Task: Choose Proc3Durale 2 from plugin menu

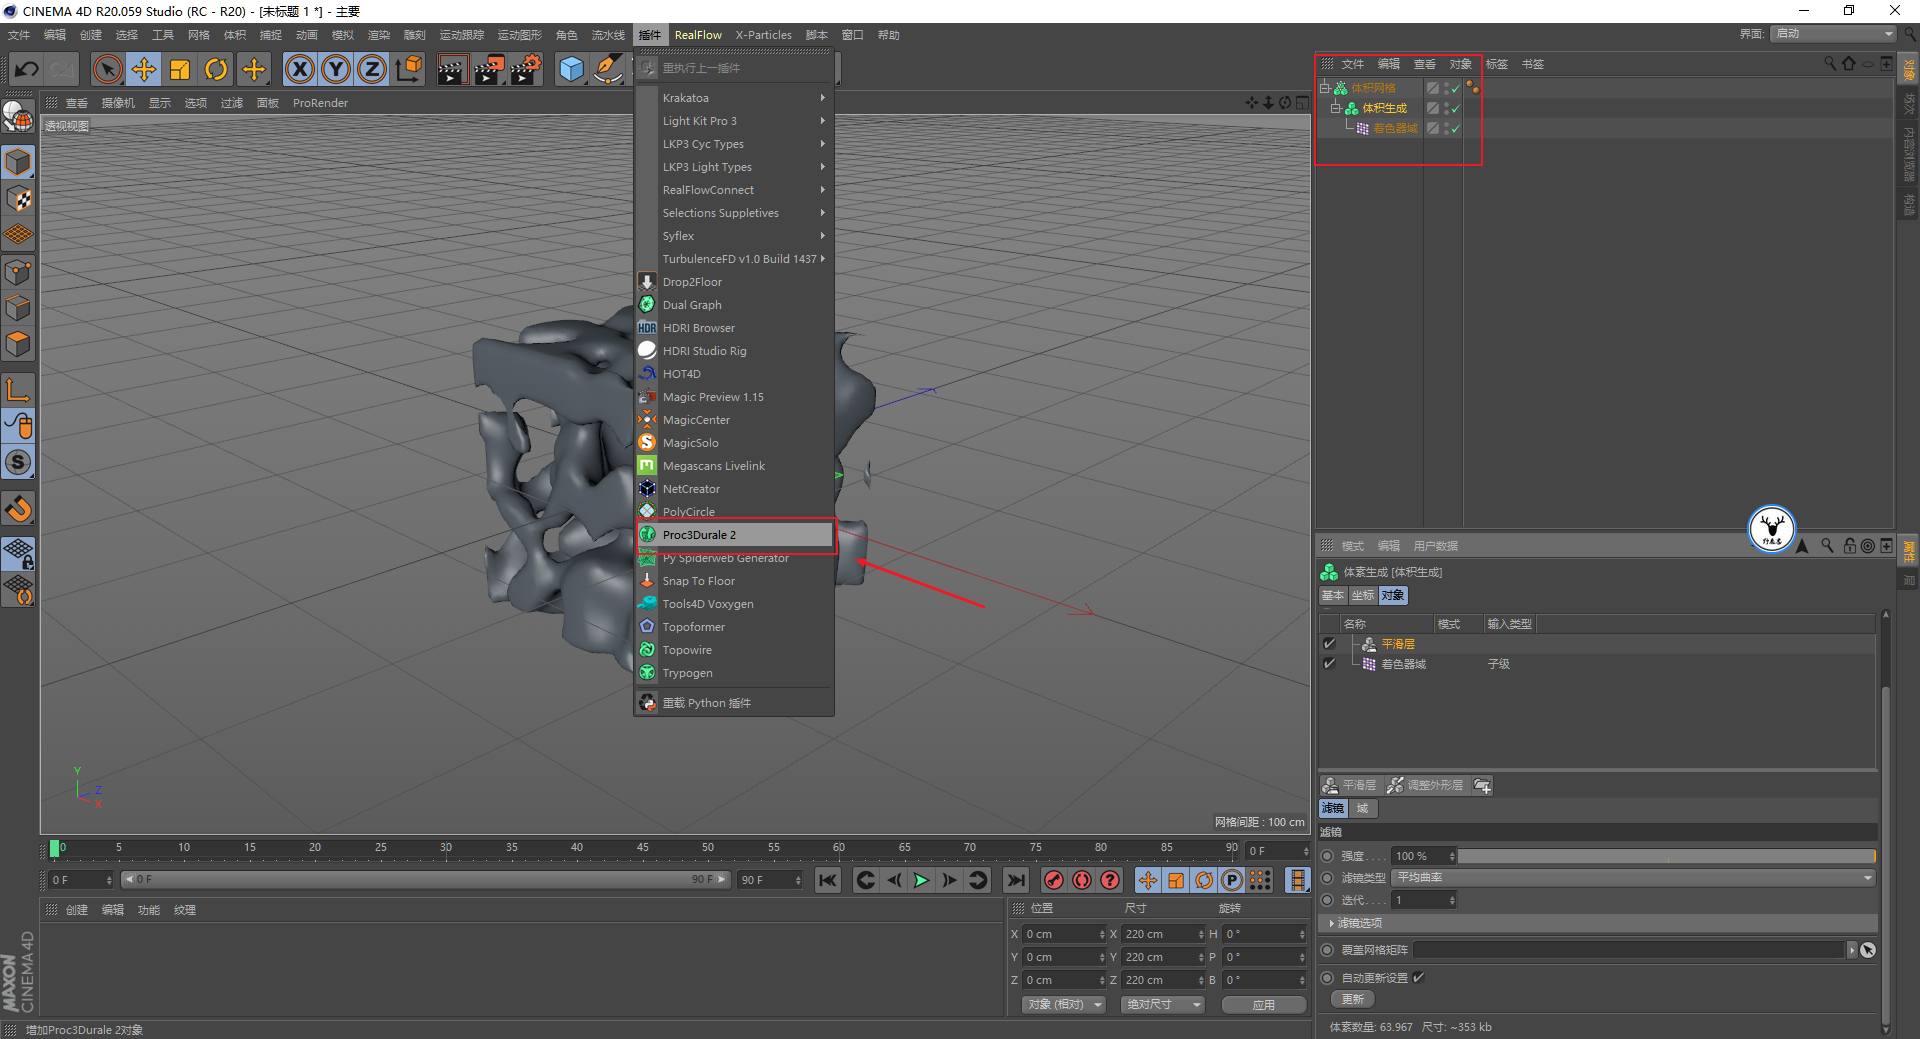Action: (x=734, y=535)
